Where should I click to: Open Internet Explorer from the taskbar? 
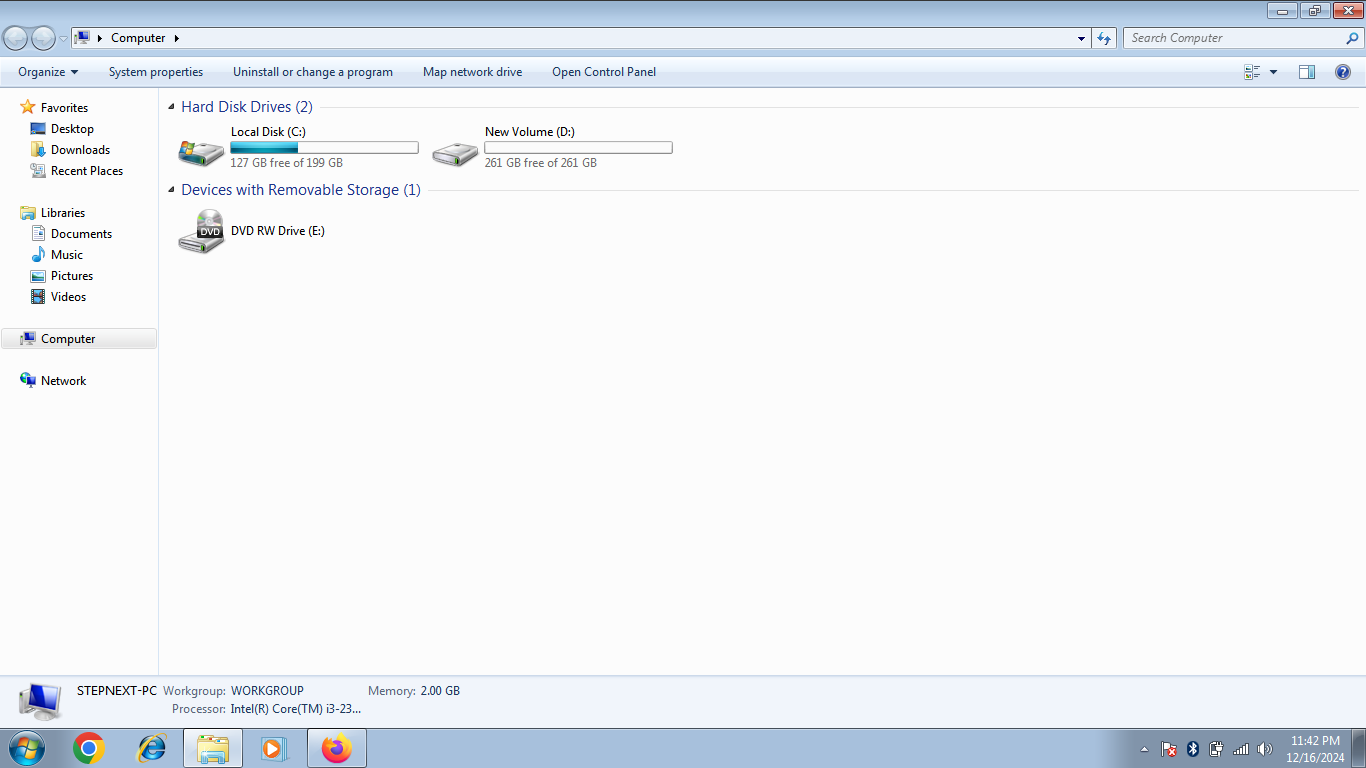click(x=152, y=748)
